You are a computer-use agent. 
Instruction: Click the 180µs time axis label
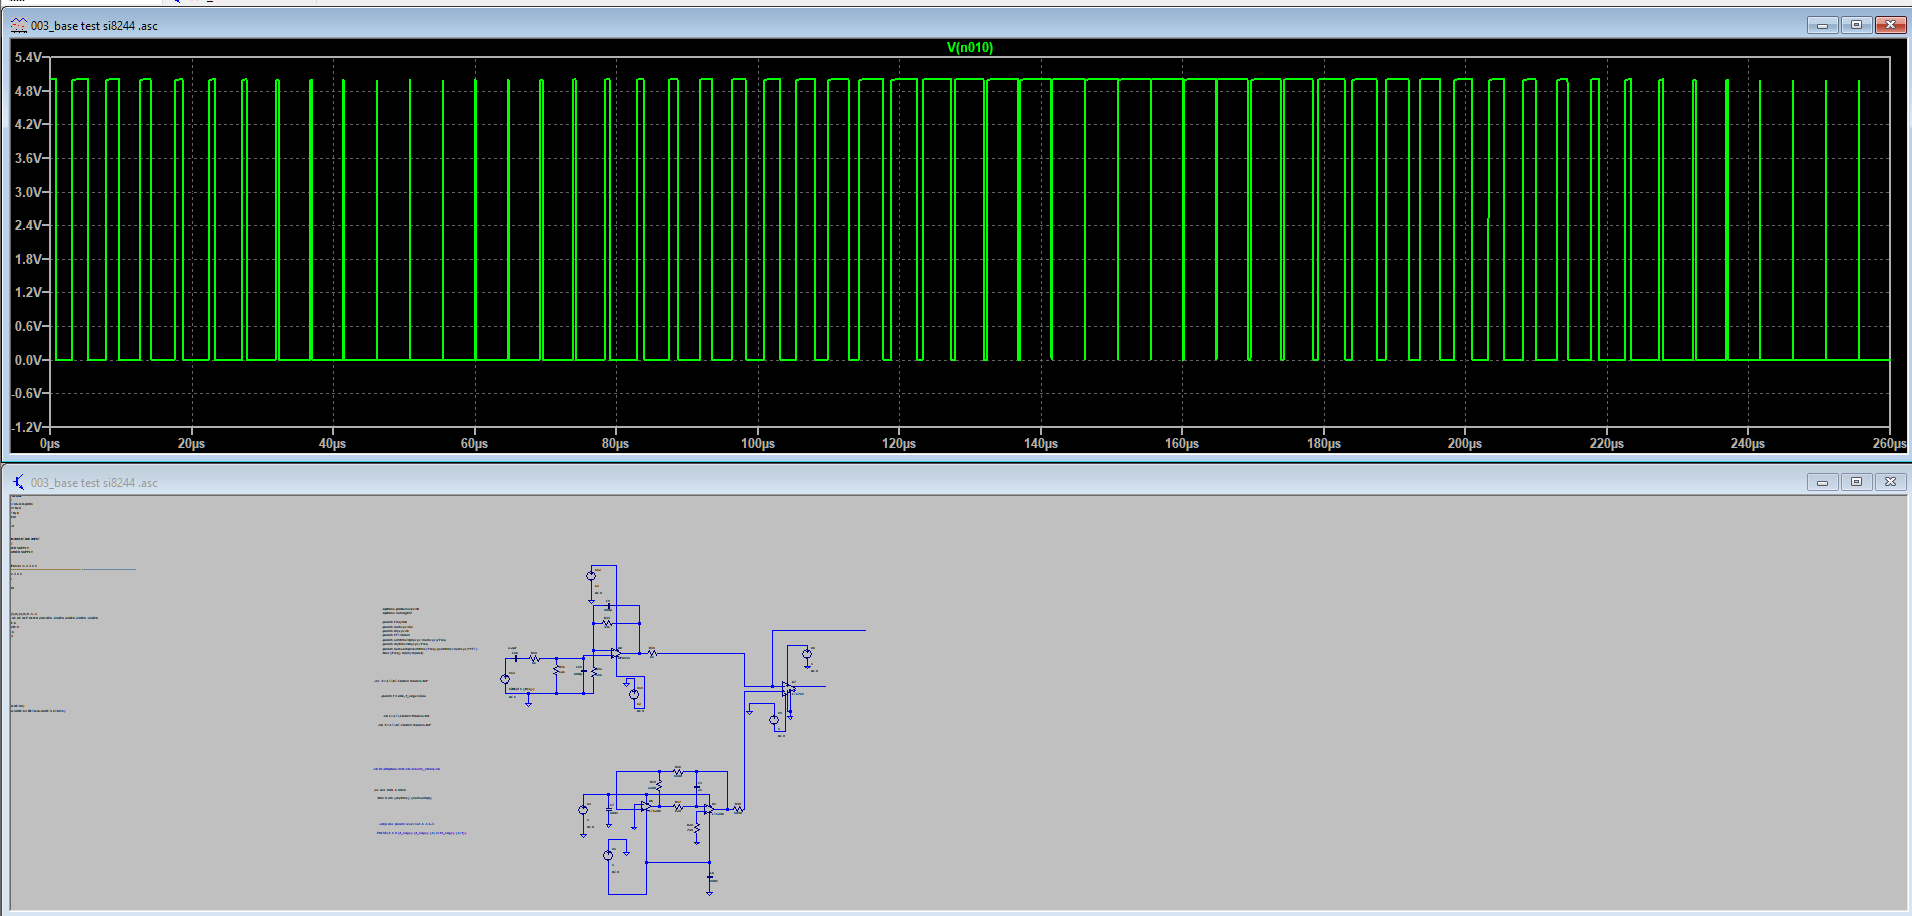tap(1324, 443)
